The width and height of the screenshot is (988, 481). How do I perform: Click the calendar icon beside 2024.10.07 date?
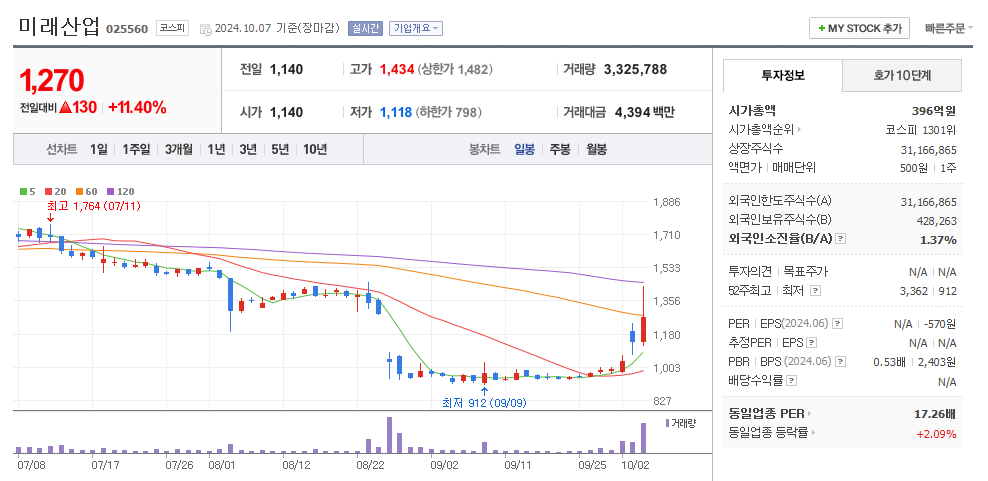(205, 29)
